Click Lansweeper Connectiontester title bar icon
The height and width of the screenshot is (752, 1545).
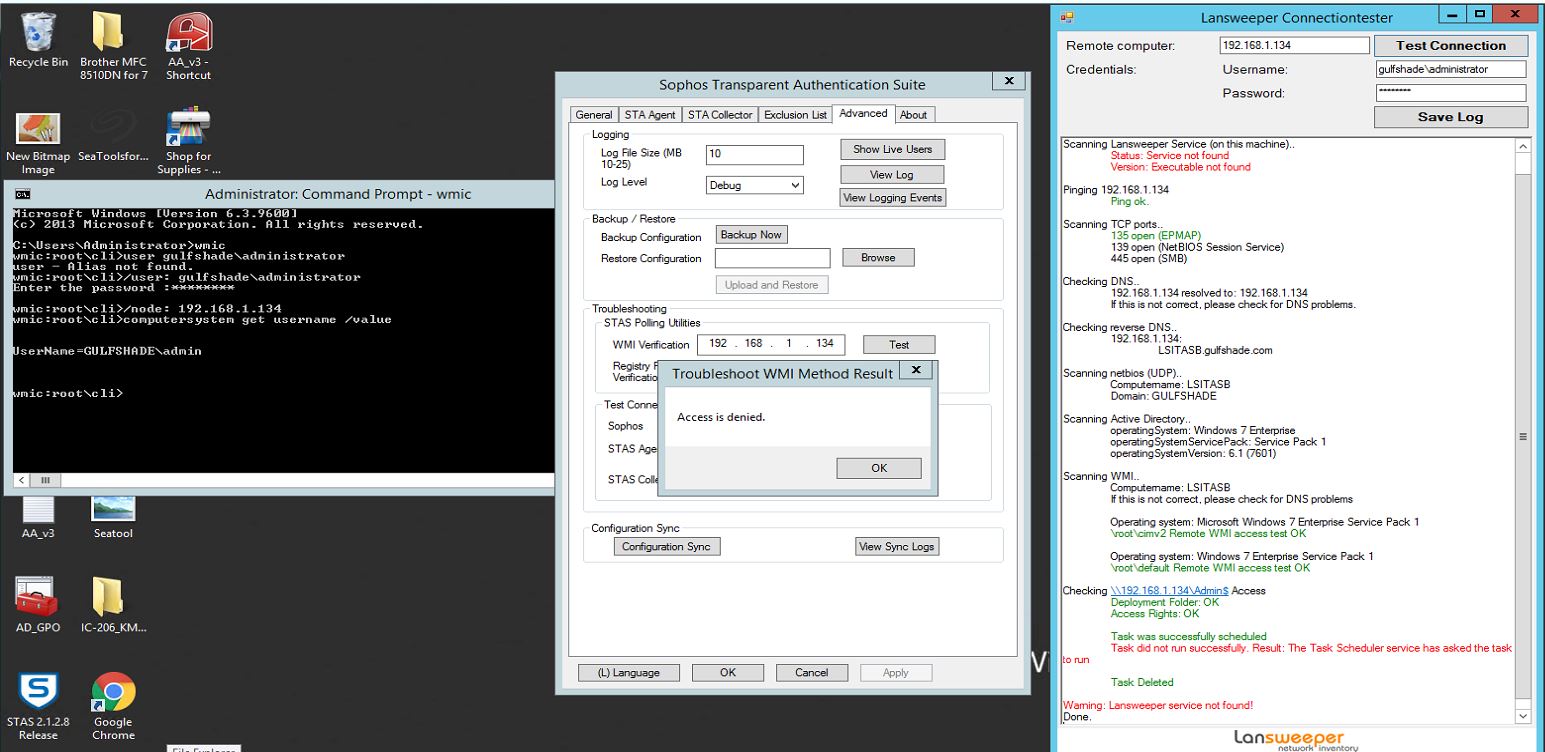point(1066,17)
